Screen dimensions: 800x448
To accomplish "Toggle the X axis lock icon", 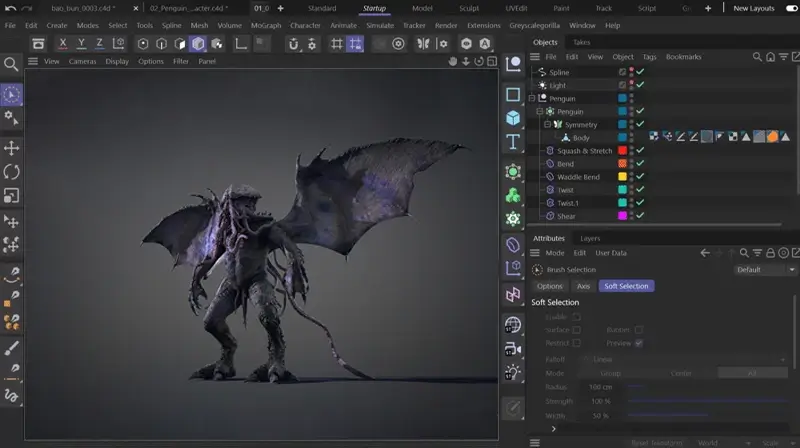I will tap(63, 44).
